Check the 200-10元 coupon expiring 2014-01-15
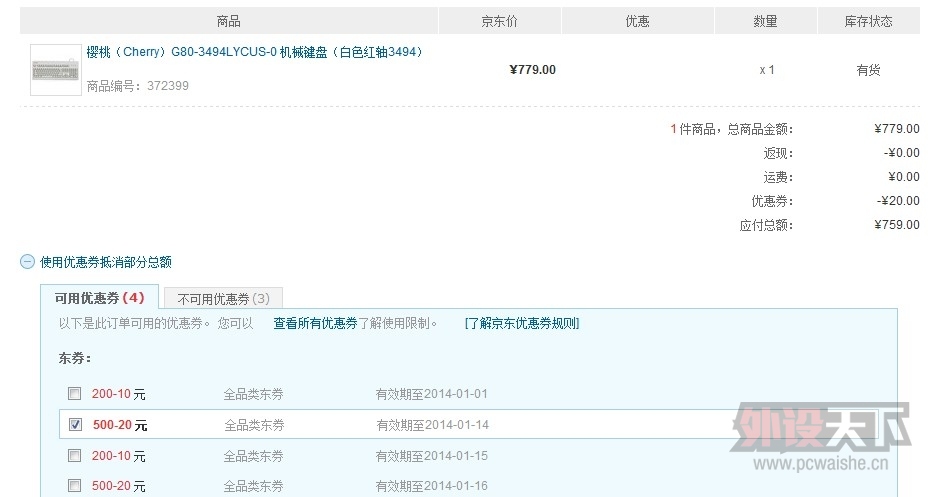This screenshot has width=930, height=497. point(74,455)
